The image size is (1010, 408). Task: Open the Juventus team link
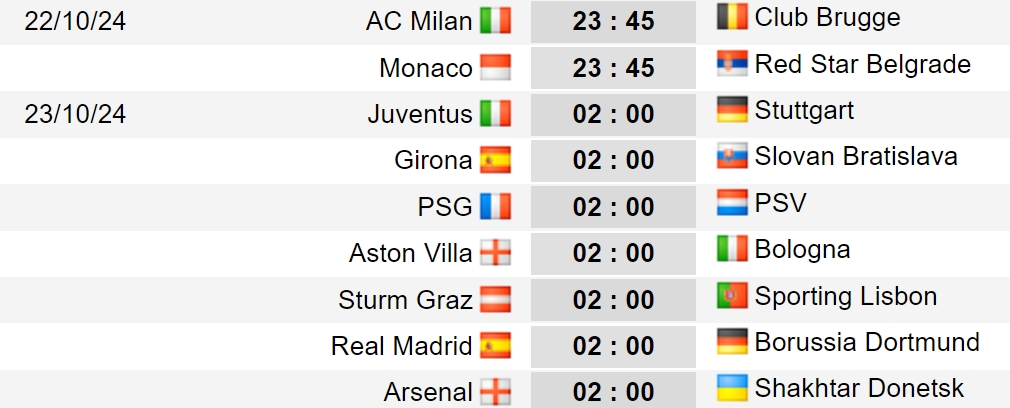tap(420, 114)
